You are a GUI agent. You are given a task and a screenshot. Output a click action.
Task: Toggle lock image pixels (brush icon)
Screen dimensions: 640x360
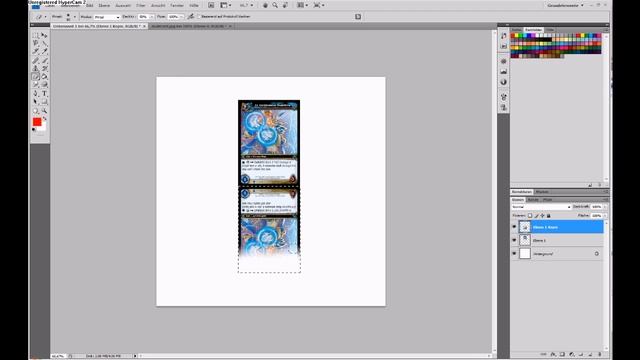[x=536, y=216]
